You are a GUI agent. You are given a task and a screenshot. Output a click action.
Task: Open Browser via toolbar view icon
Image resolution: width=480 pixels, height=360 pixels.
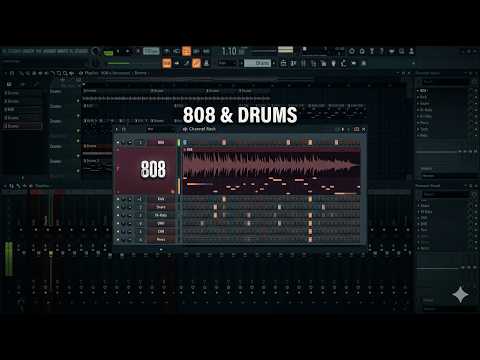[206, 63]
